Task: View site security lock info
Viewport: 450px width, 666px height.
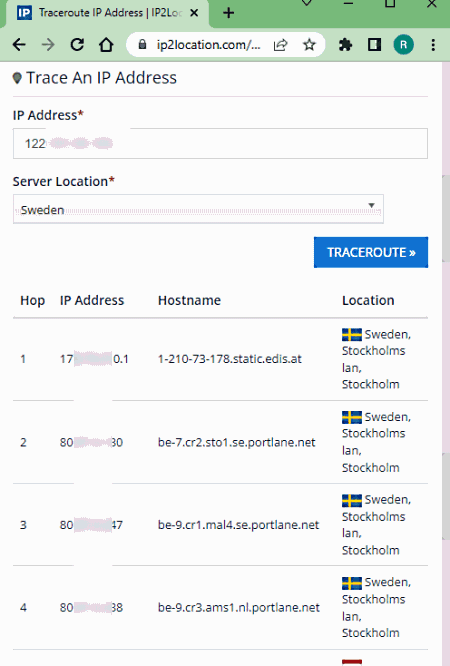Action: 142,45
